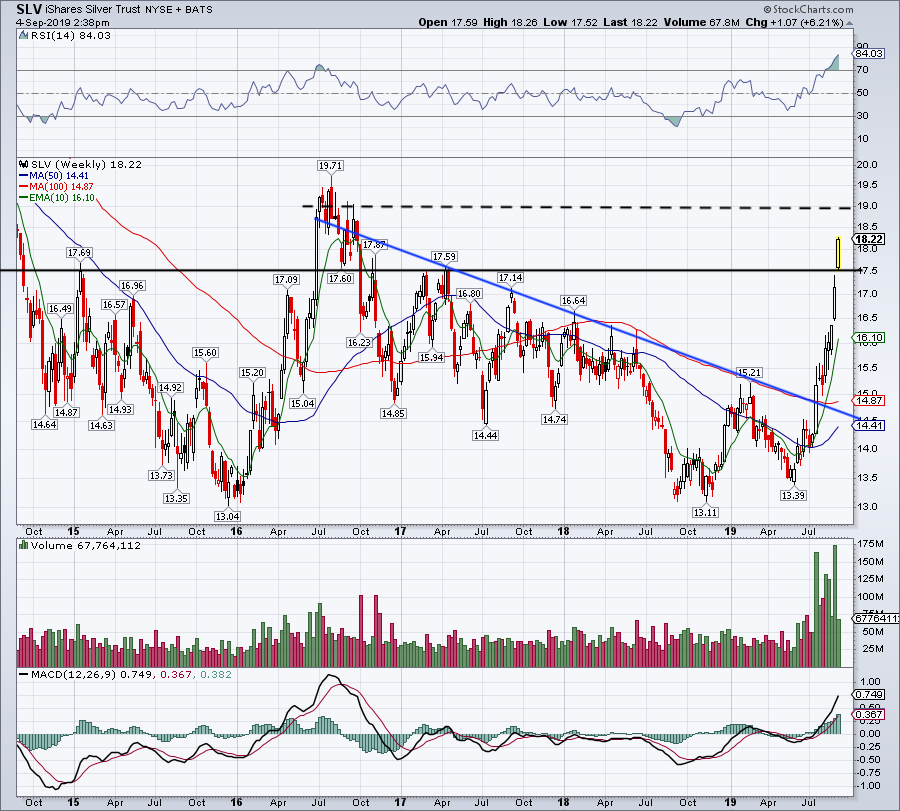This screenshot has height=811, width=900.
Task: Click the MACD(12,26,9) legend text
Action: [131, 674]
